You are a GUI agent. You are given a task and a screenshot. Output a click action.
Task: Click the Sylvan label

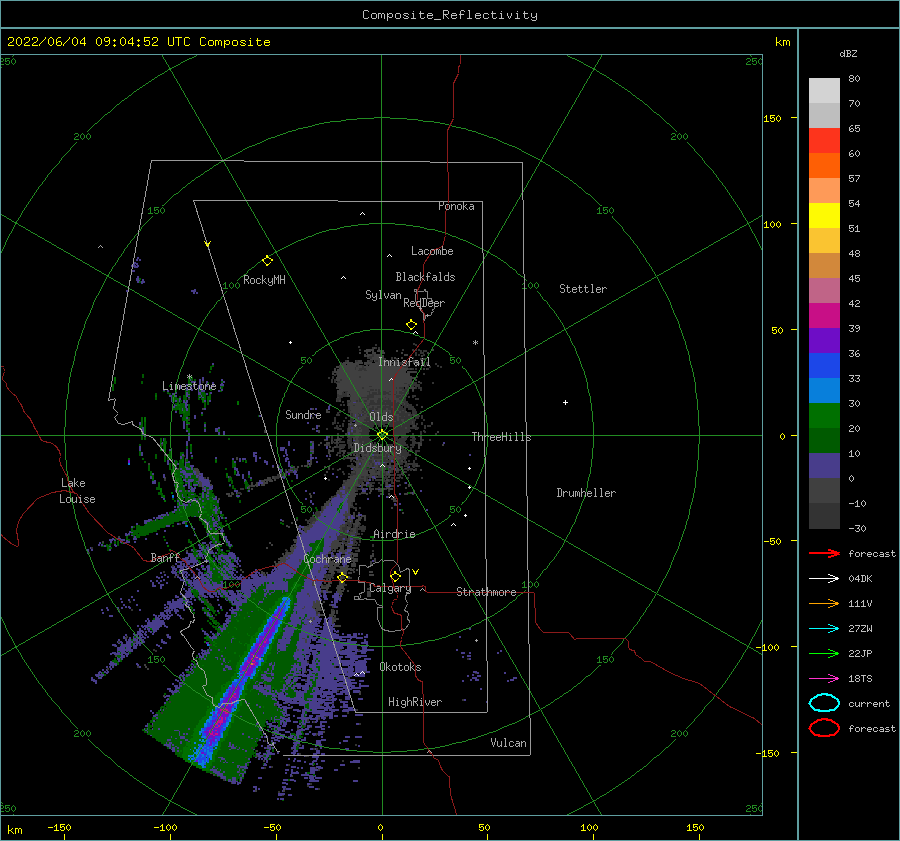click(x=383, y=295)
